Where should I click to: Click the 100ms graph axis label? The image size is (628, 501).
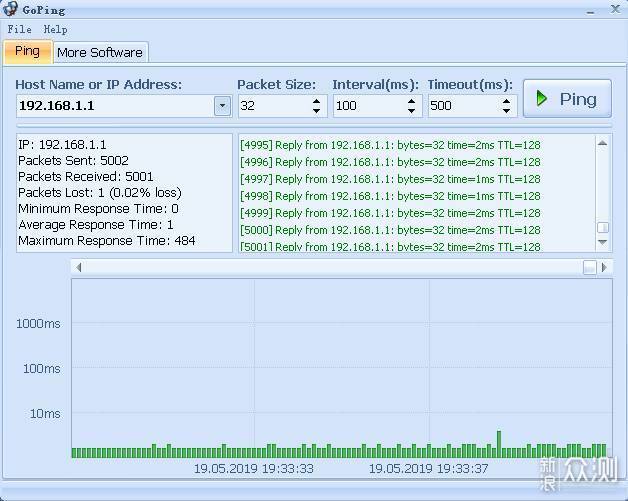click(42, 368)
